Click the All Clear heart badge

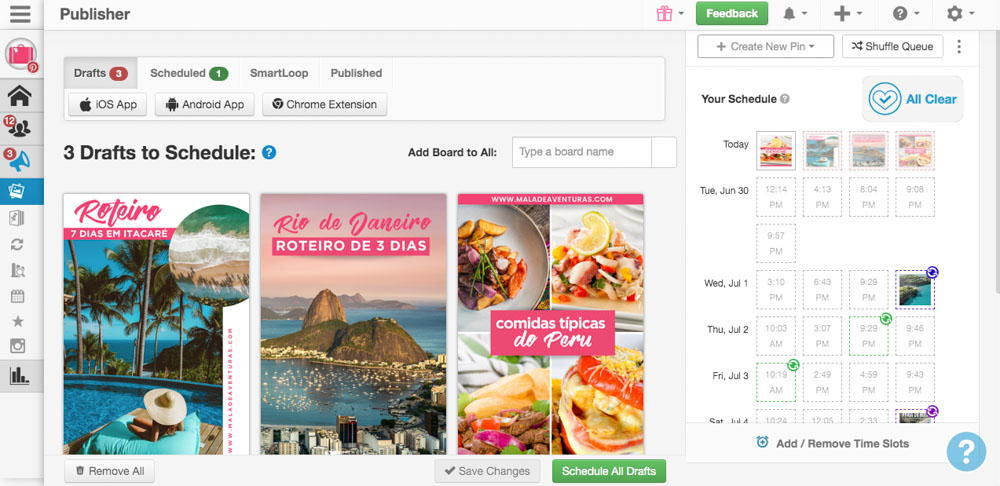[912, 99]
